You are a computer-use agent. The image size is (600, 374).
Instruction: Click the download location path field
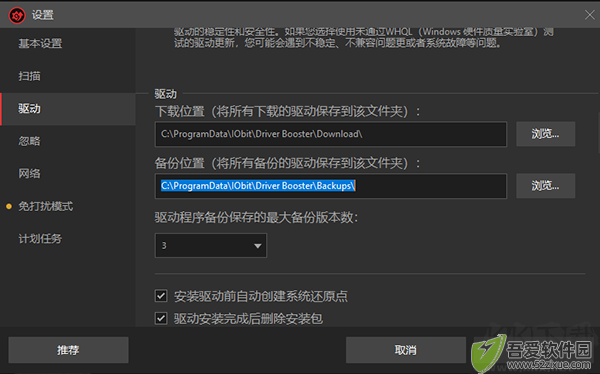(x=331, y=134)
